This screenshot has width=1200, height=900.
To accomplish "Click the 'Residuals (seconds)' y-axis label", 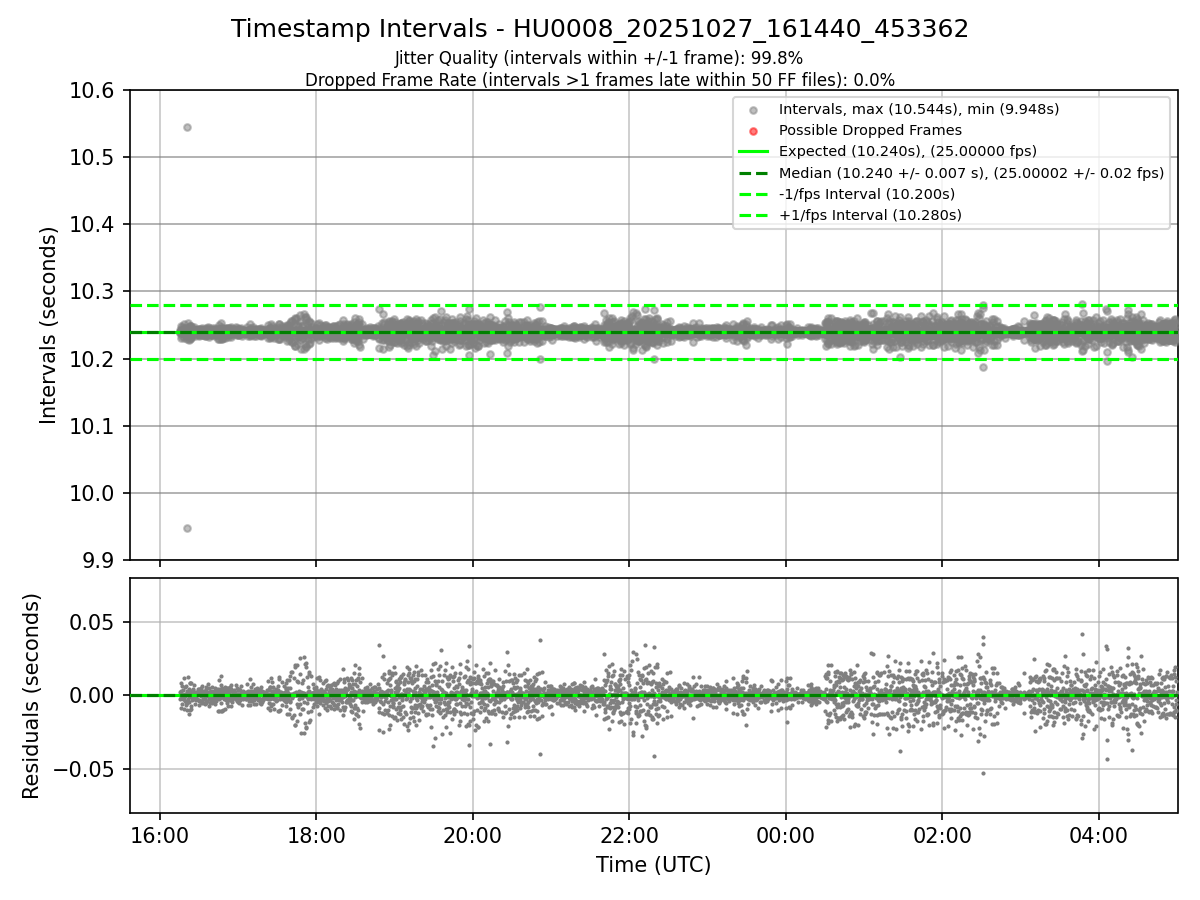I will tap(31, 696).
